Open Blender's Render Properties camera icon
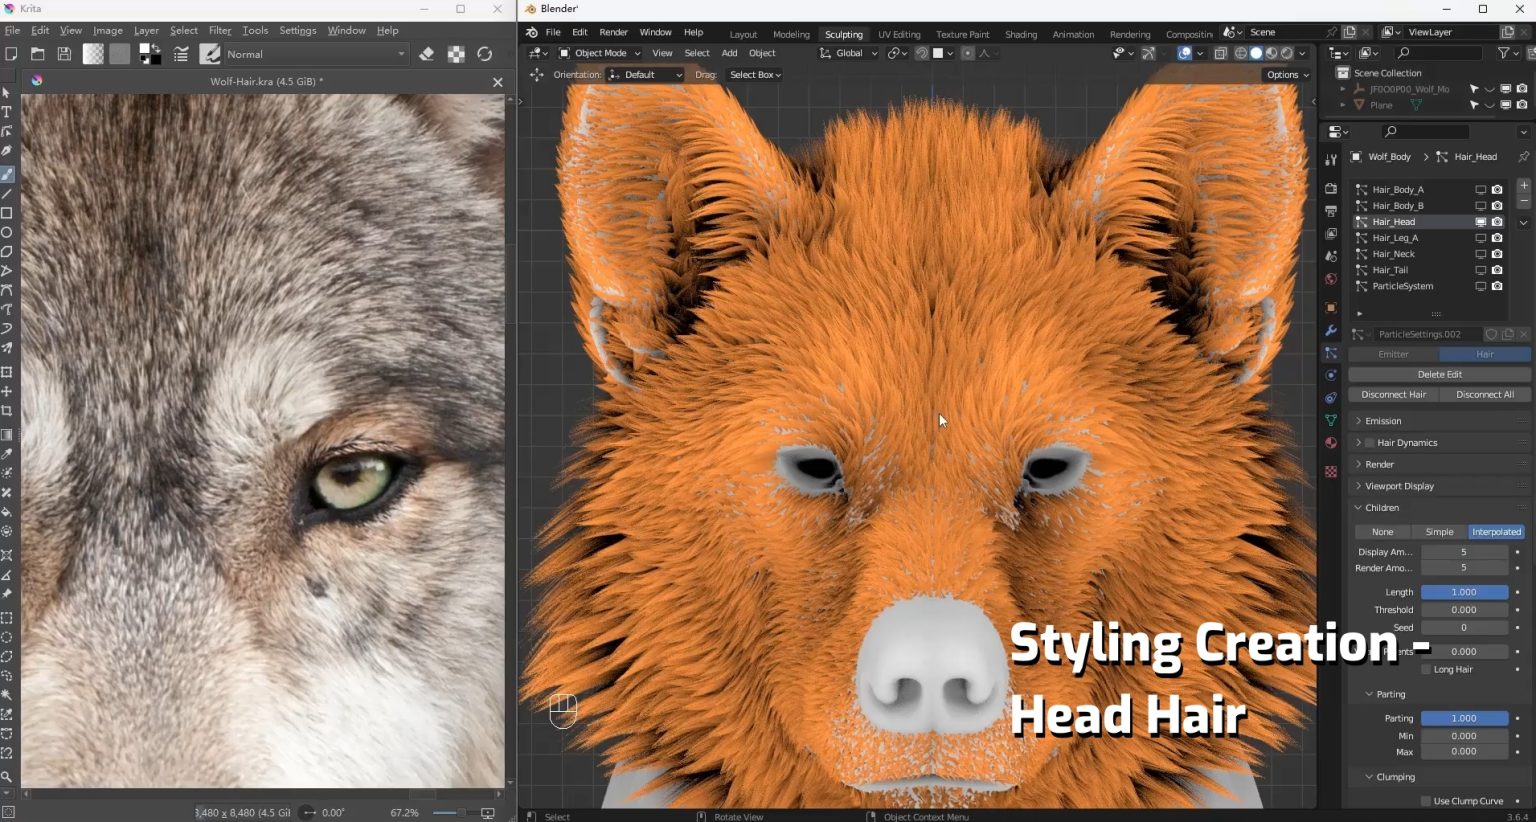This screenshot has width=1536, height=822. pos(1331,187)
